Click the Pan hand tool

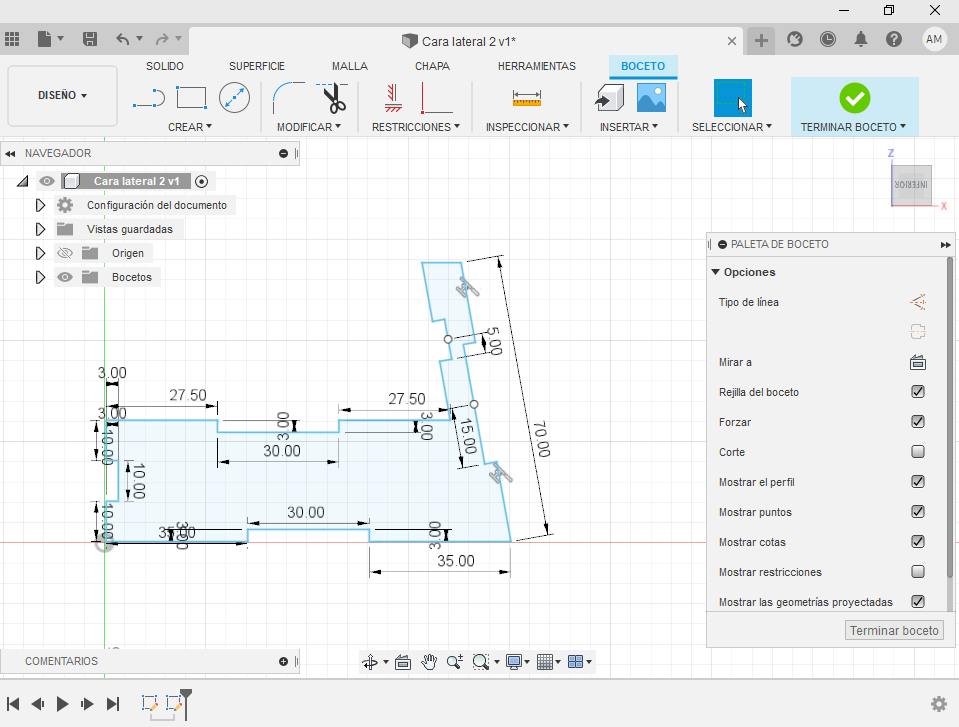[429, 662]
